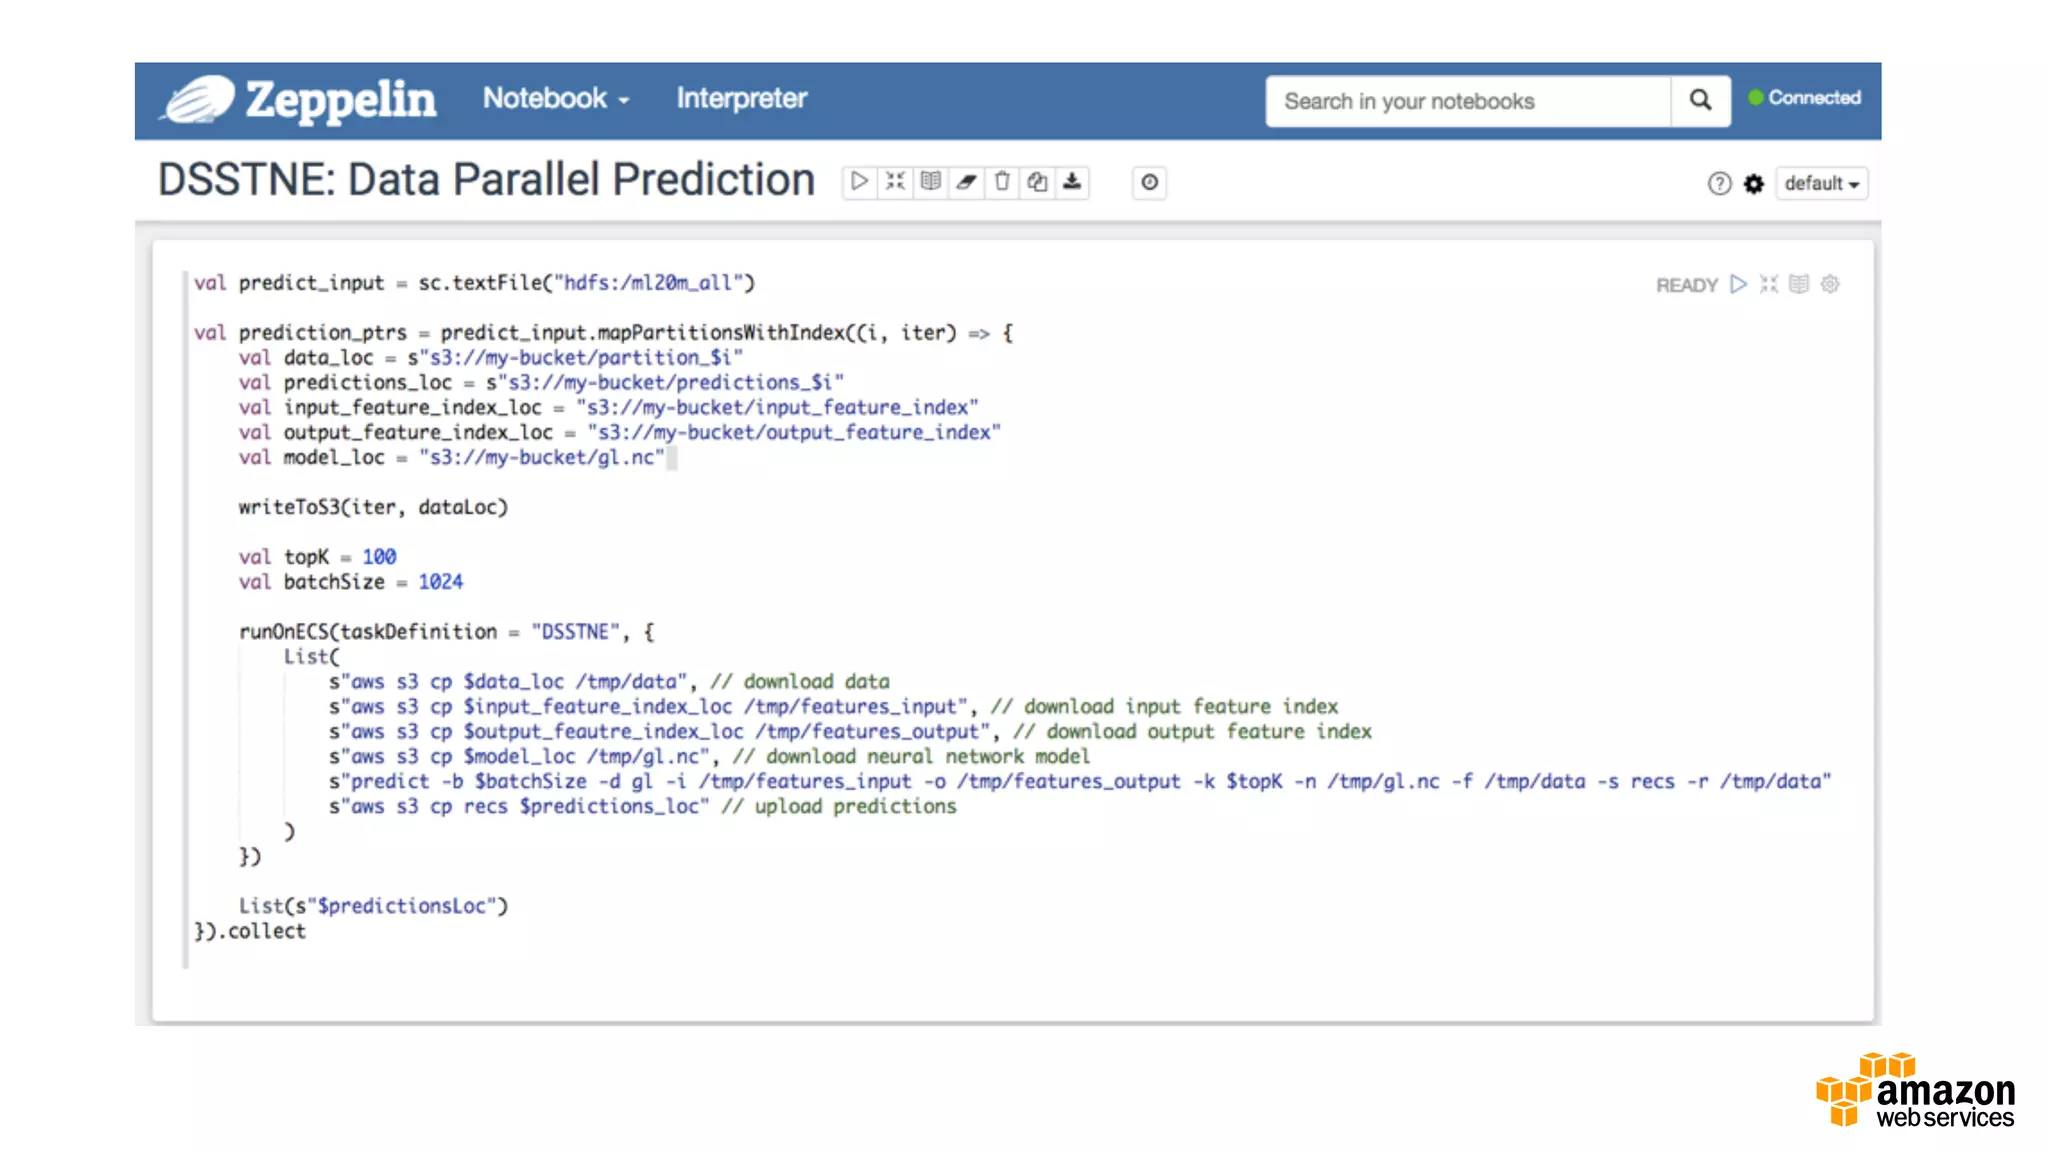This screenshot has width=2048, height=1152.
Task: Run this paragraph with play icon
Action: point(1739,285)
